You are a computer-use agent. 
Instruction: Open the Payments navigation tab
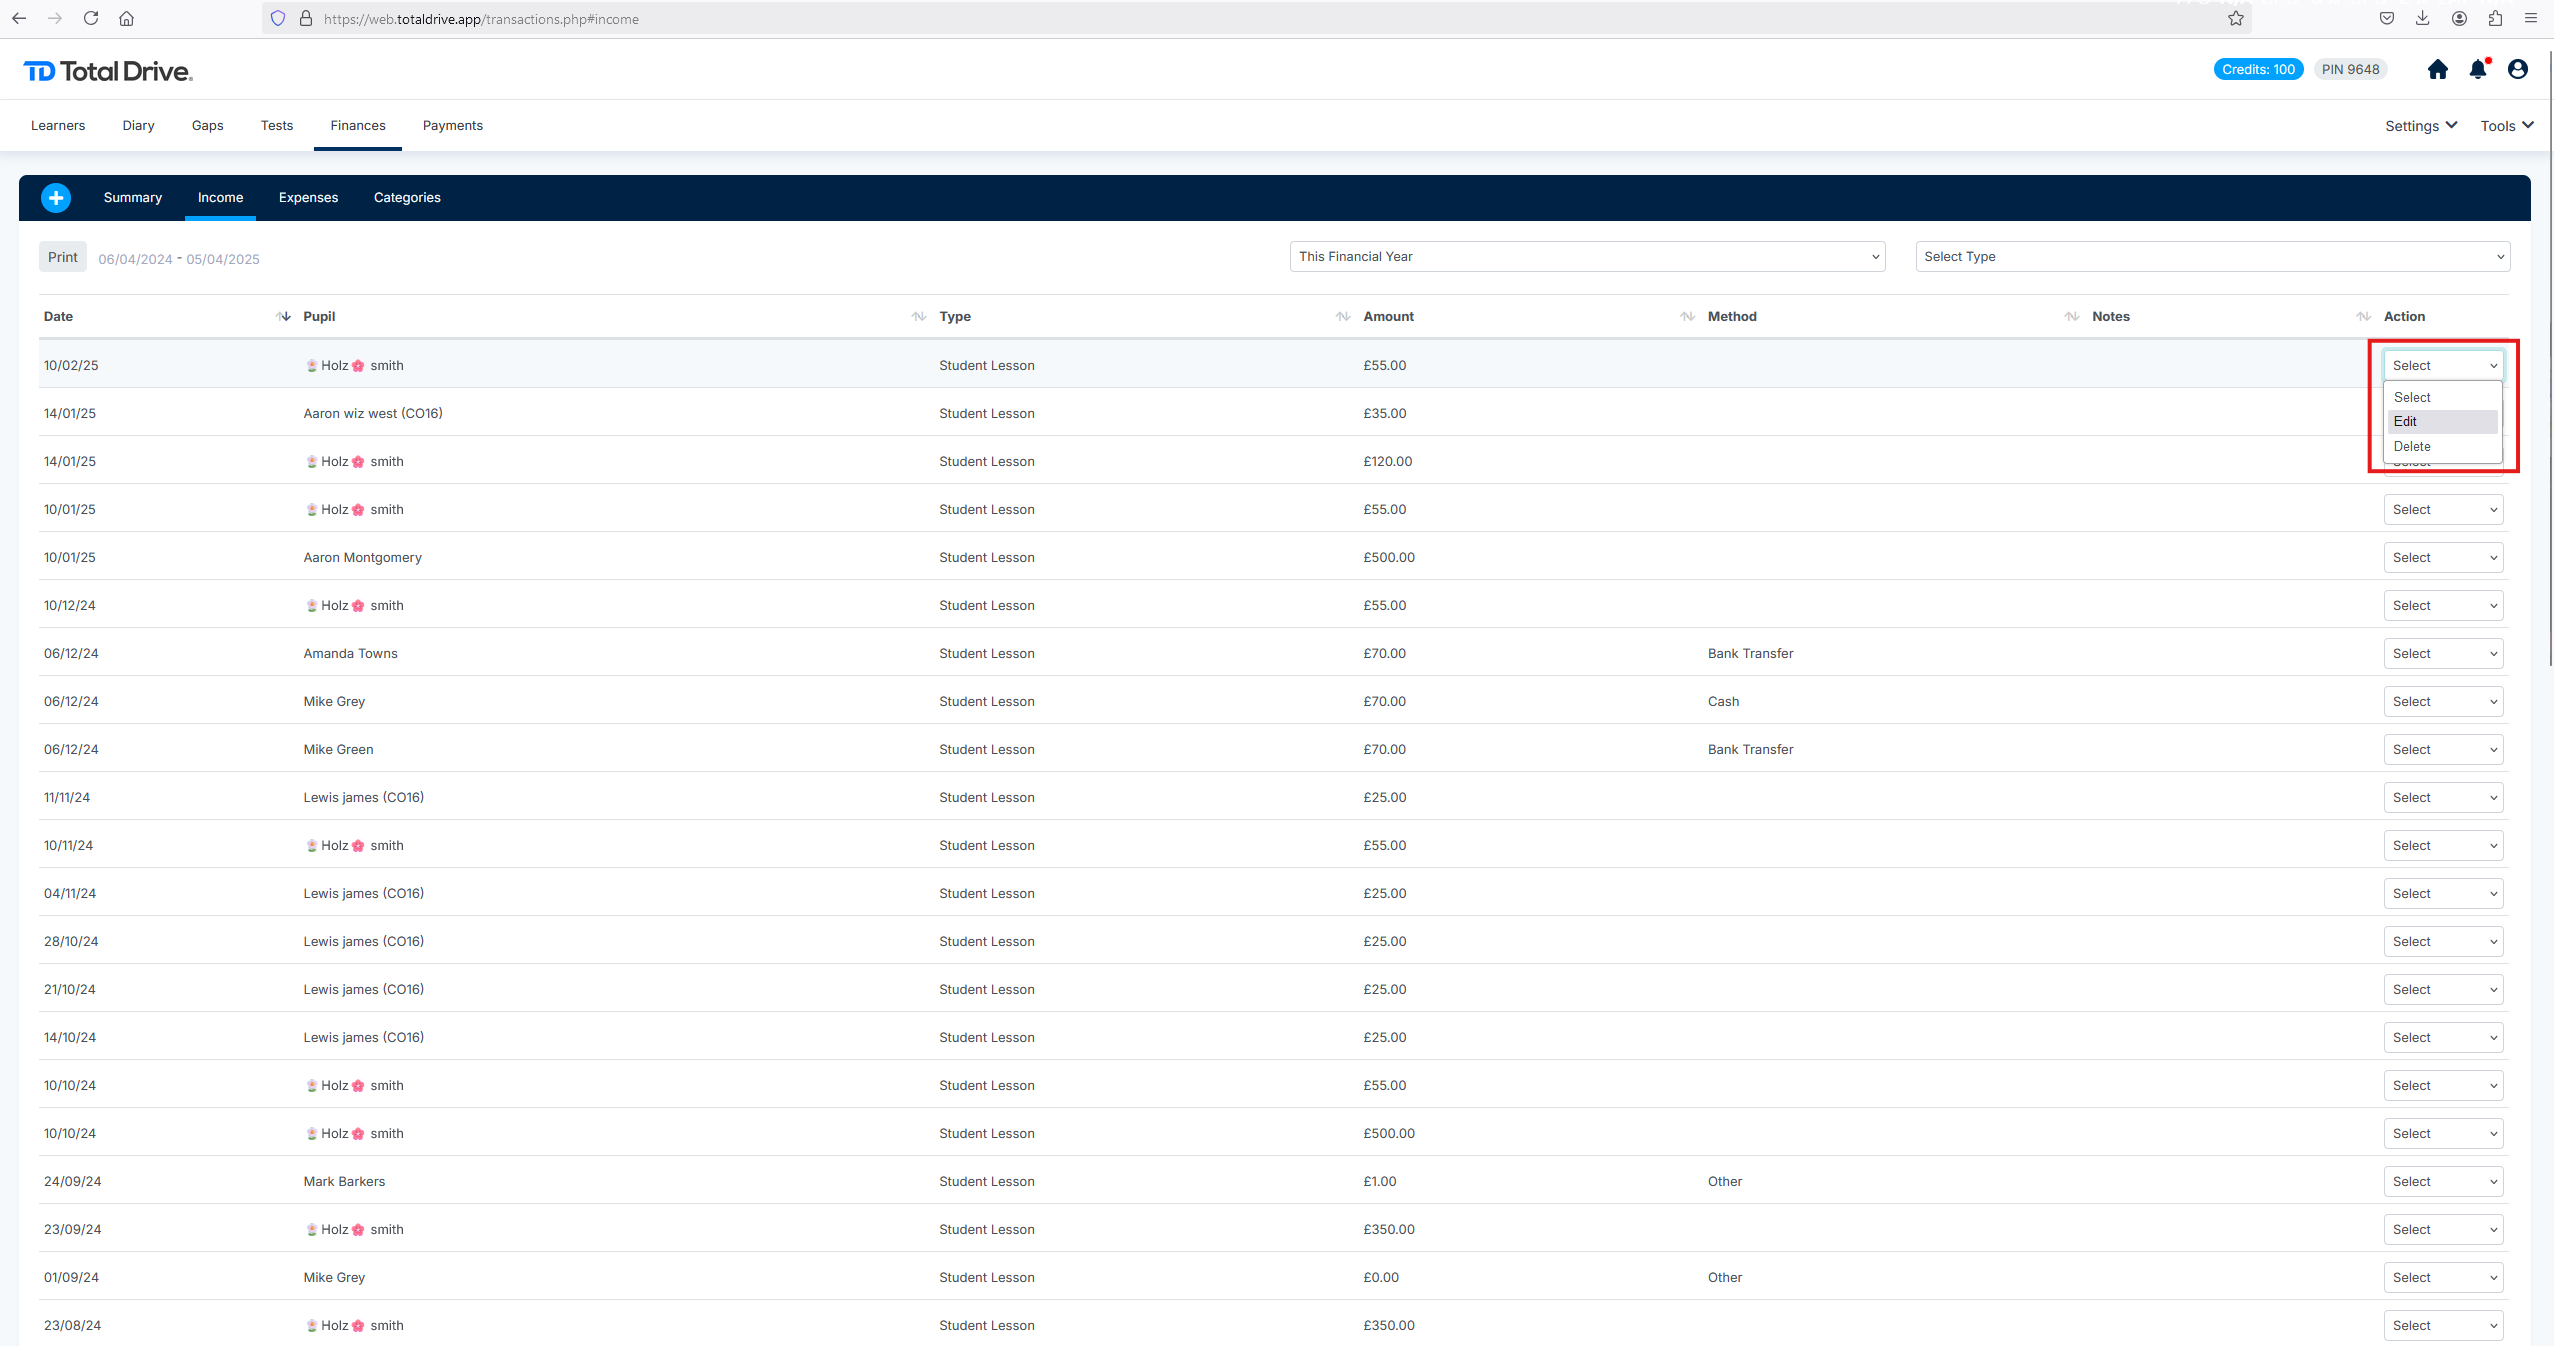(x=452, y=125)
